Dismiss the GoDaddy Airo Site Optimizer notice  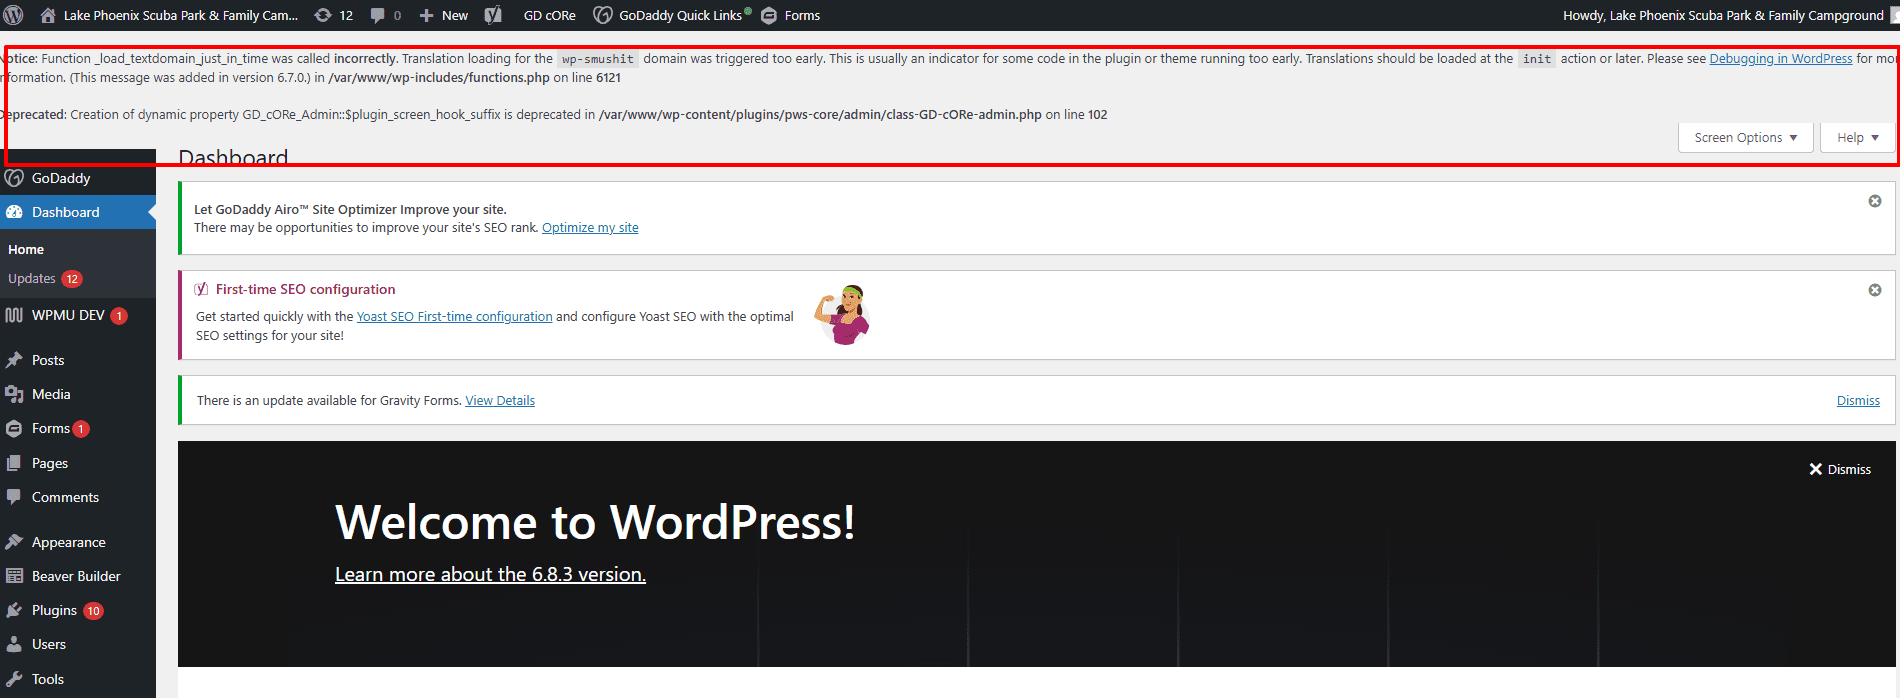[x=1875, y=201]
